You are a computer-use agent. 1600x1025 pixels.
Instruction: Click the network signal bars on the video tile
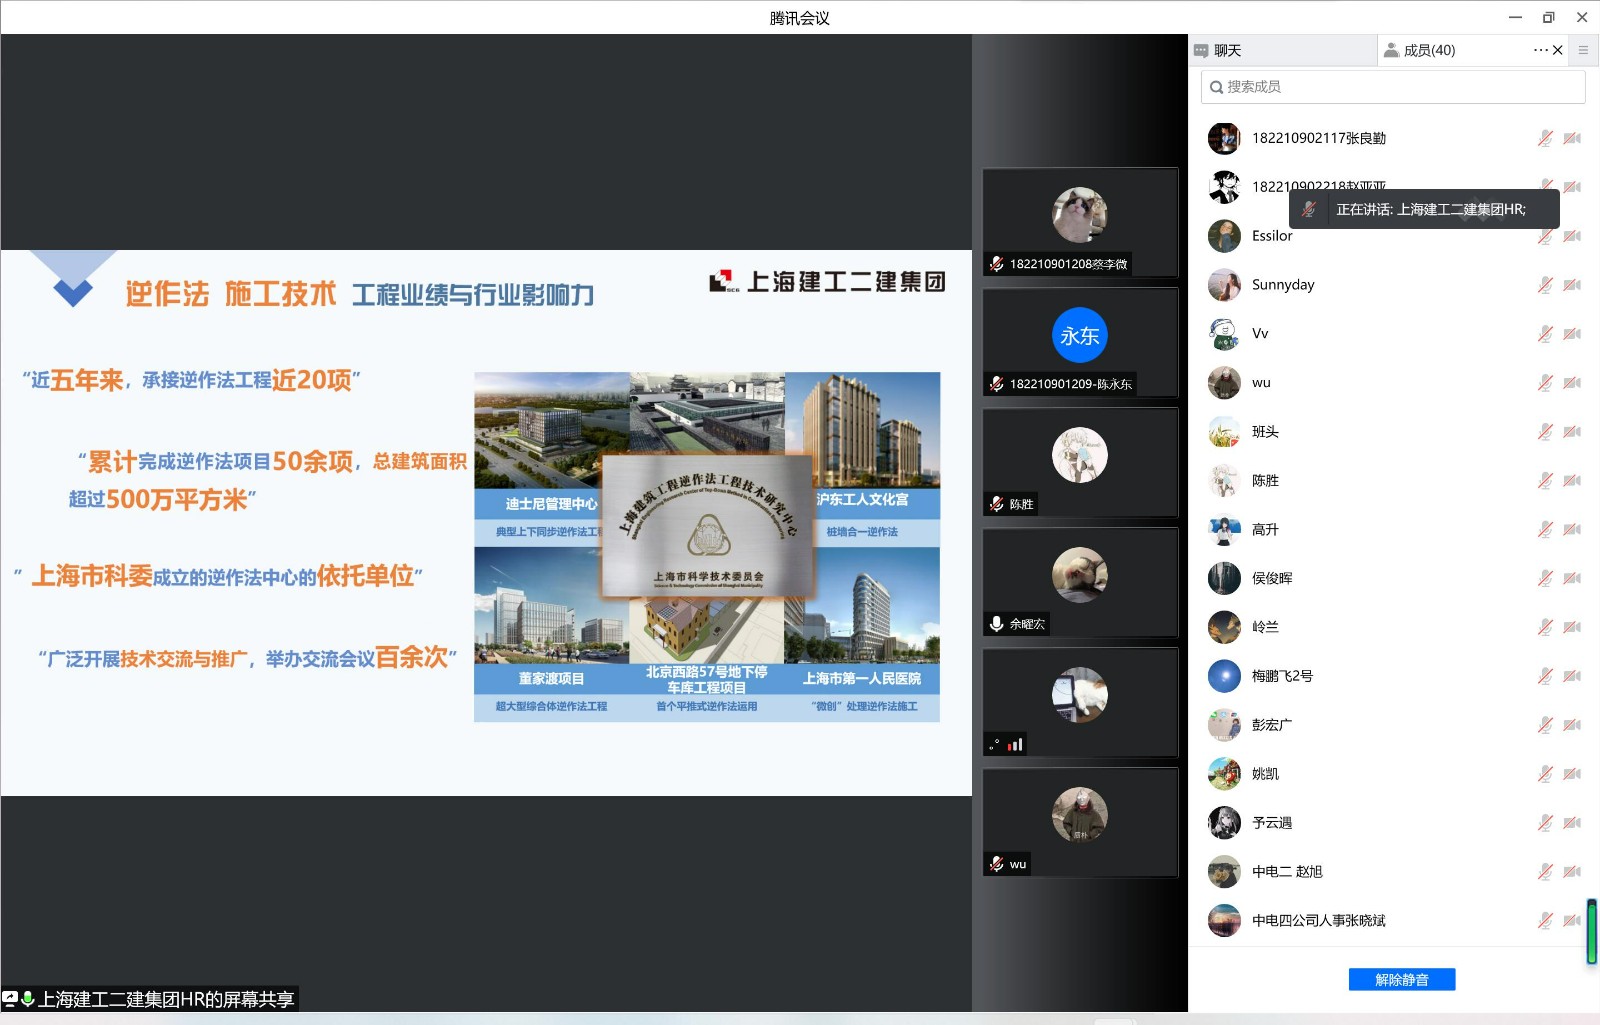click(1015, 744)
